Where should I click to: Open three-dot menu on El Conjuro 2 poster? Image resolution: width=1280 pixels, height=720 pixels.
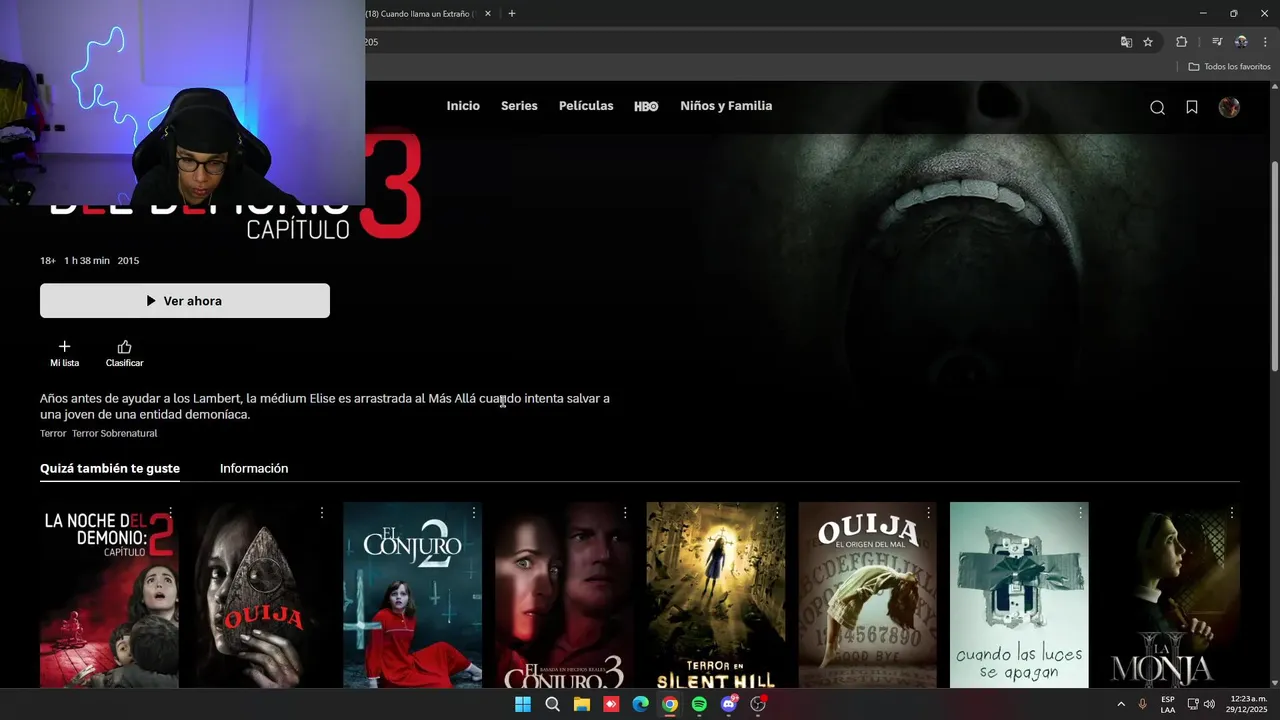[474, 512]
